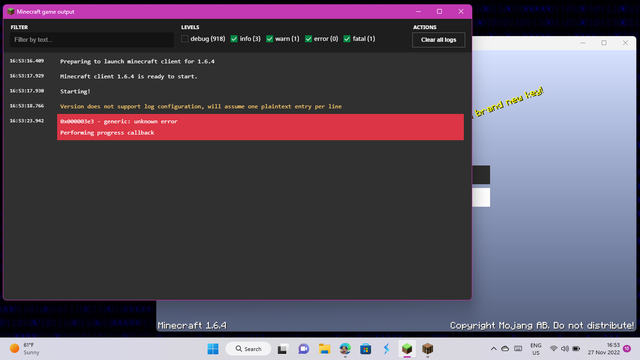Focus the Filter by text input field

point(92,40)
